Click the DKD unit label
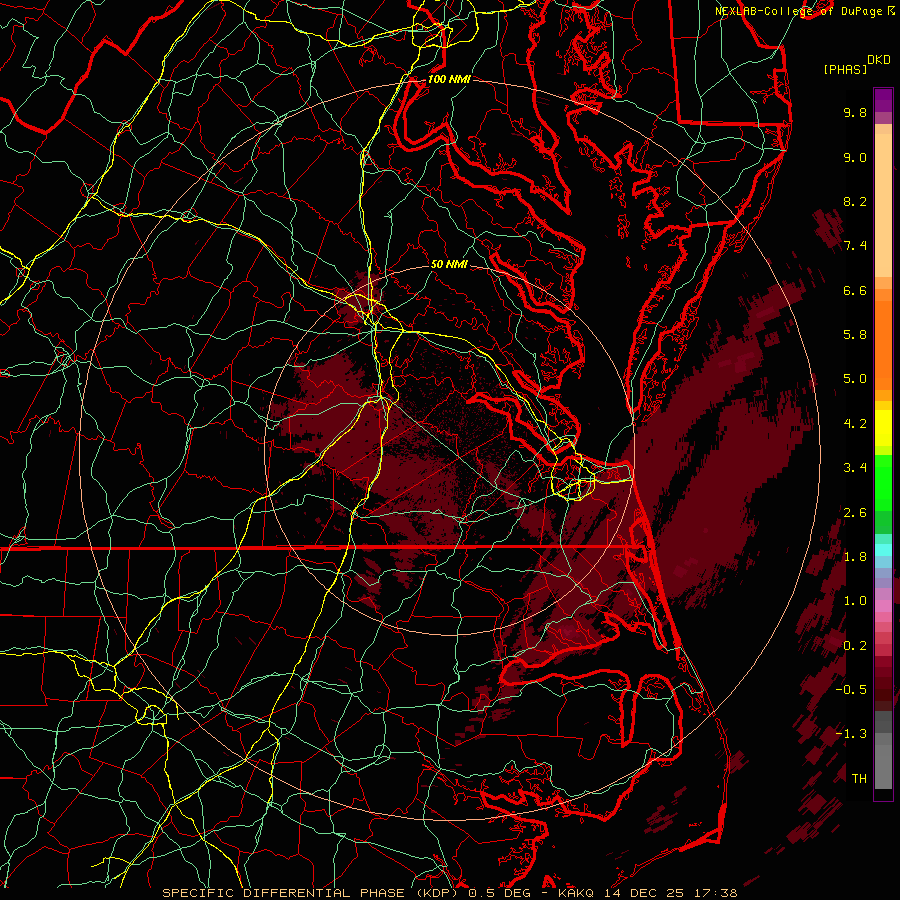900x900 pixels. [879, 59]
